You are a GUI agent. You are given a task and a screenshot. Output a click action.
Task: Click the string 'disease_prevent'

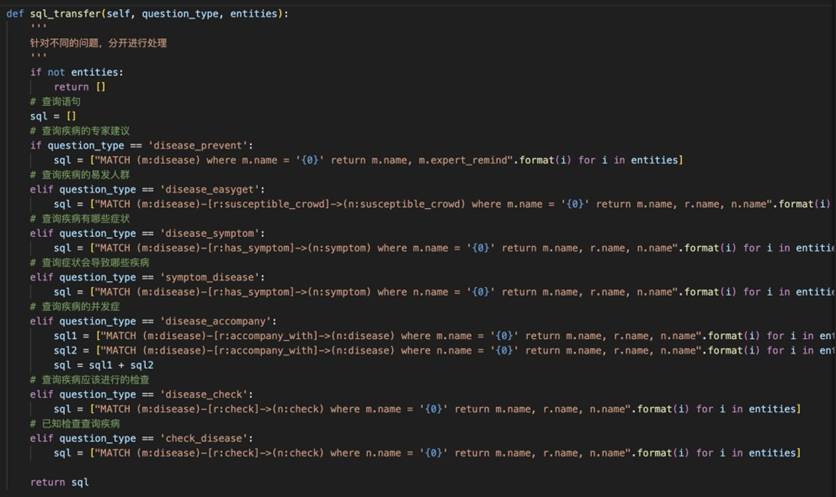(x=198, y=145)
